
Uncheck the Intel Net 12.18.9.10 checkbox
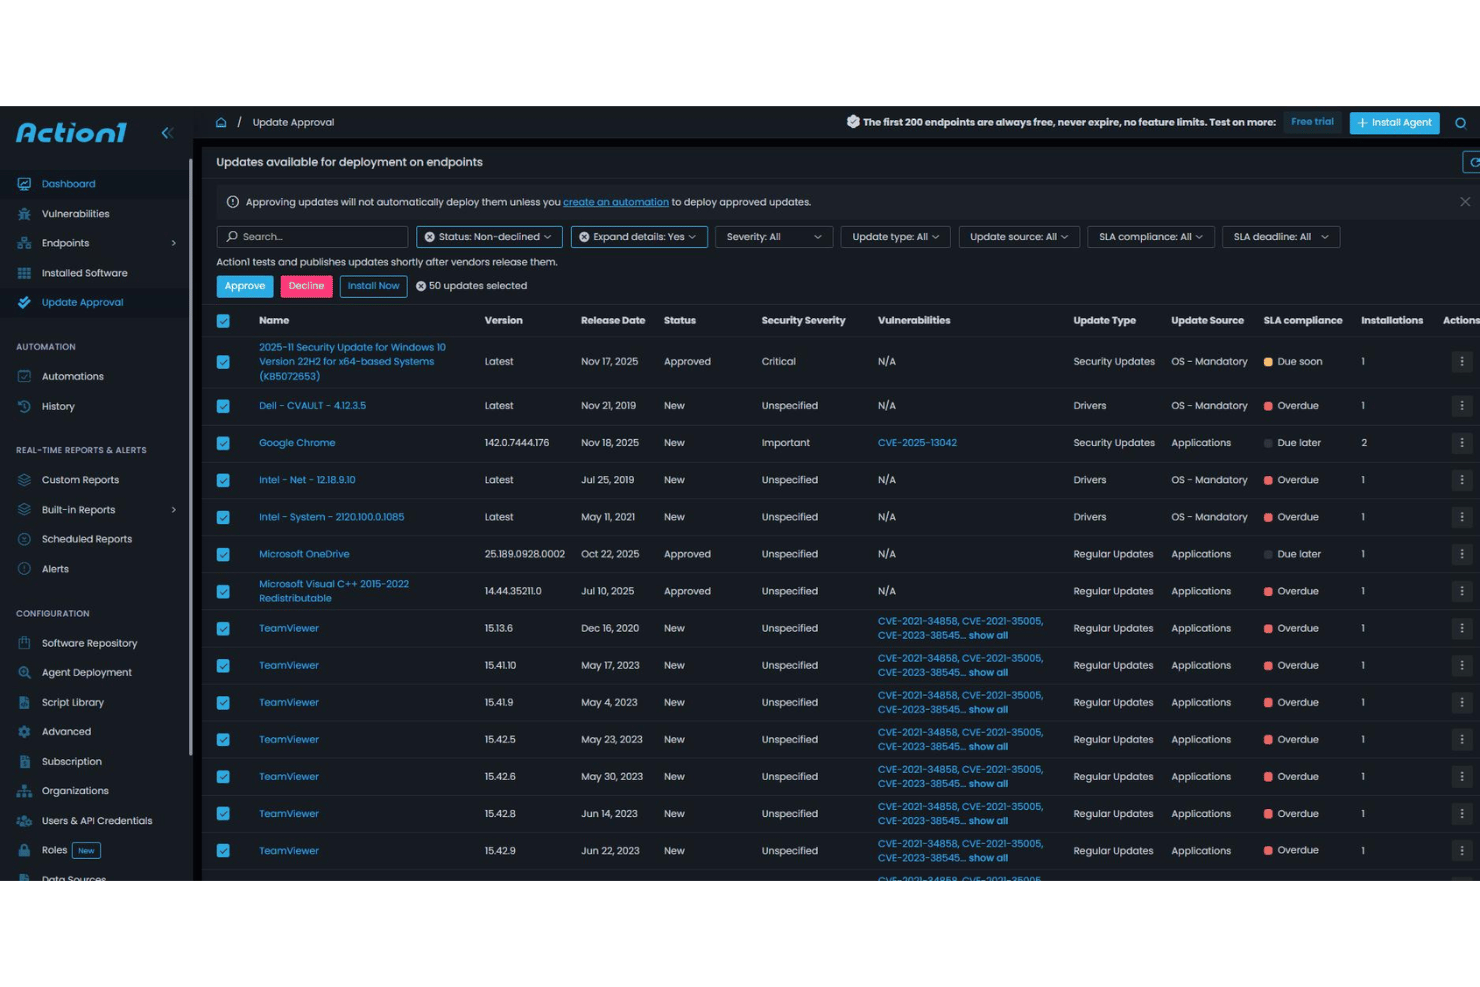pos(223,480)
